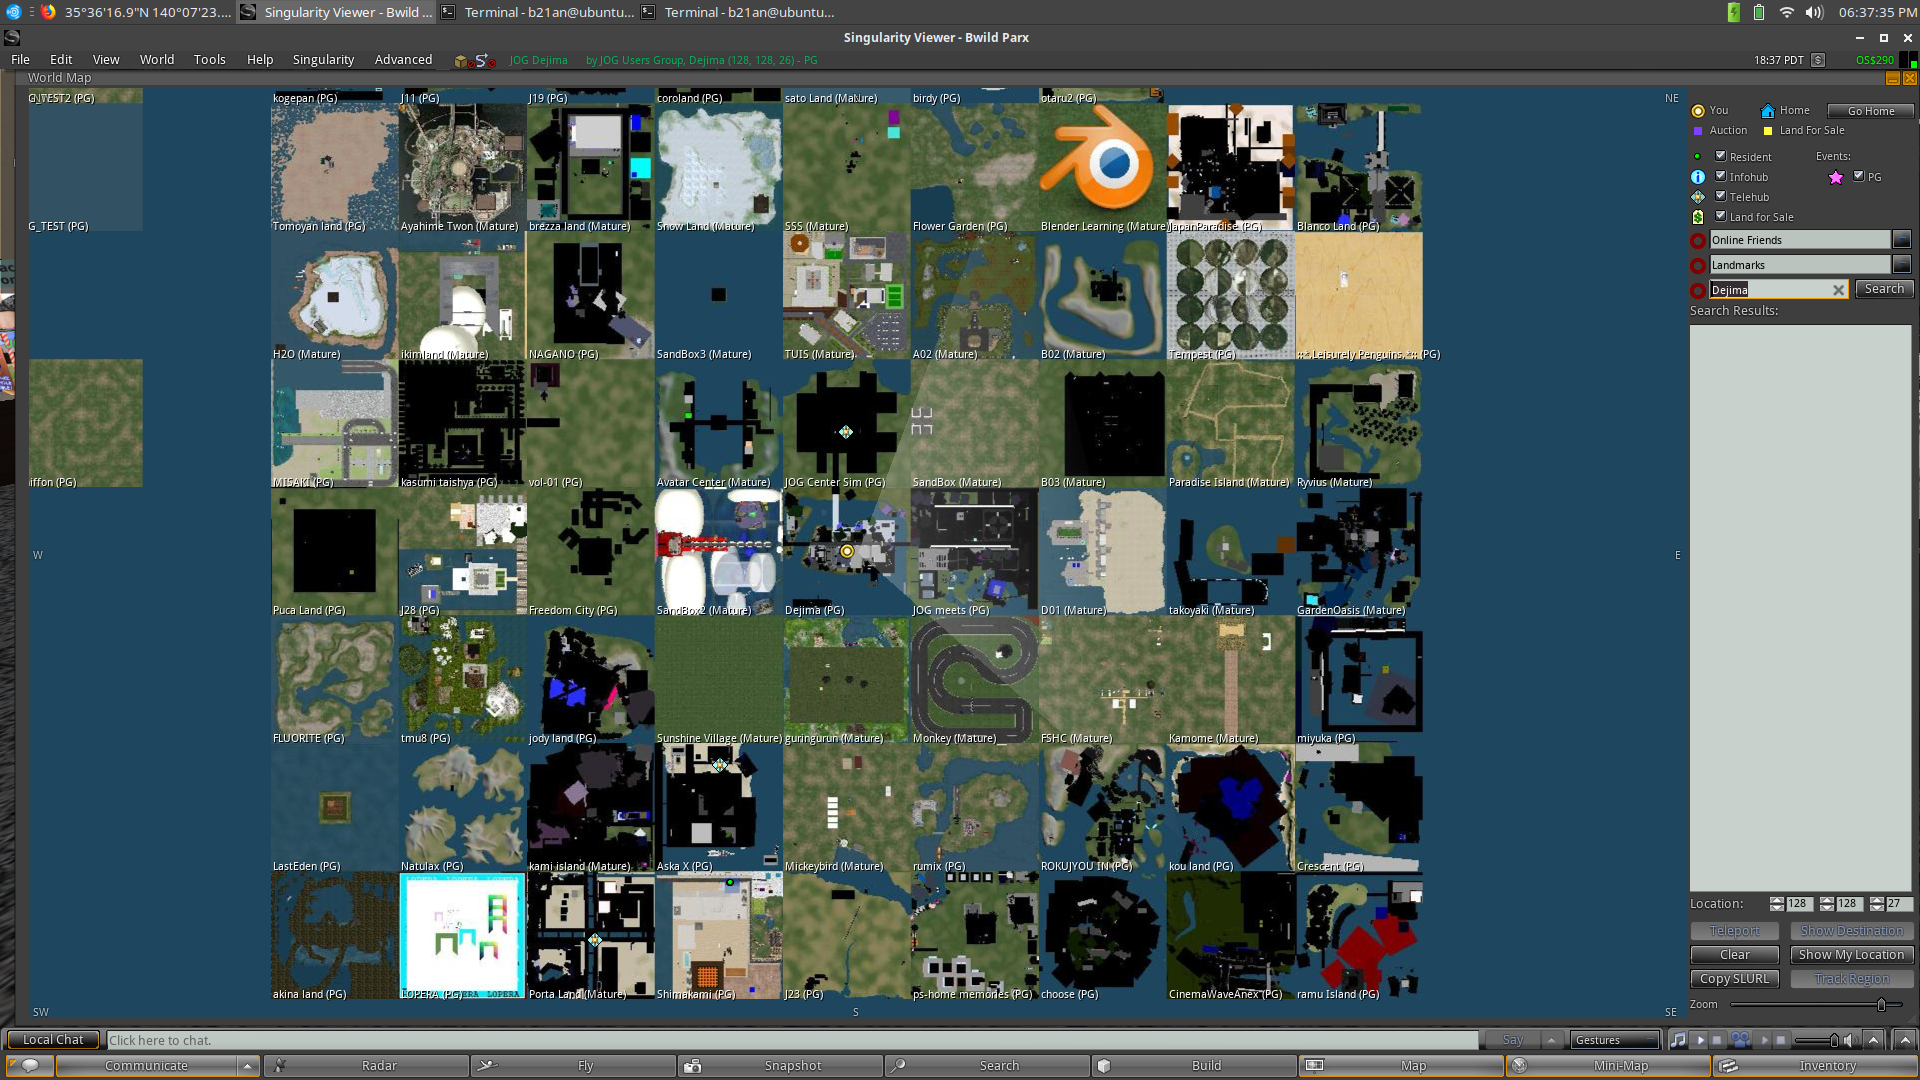The height and width of the screenshot is (1080, 1920).
Task: Click the chat bubble icon beside Communicate
Action: [x=30, y=1066]
